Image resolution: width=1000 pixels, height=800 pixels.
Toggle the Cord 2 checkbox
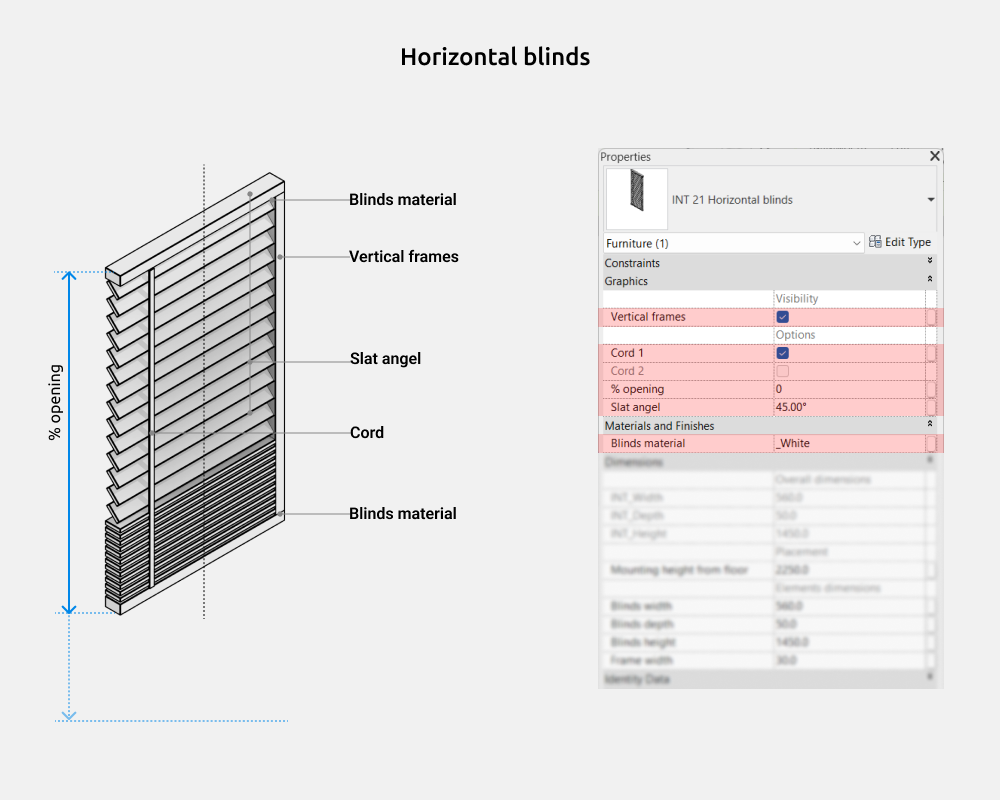coord(783,371)
